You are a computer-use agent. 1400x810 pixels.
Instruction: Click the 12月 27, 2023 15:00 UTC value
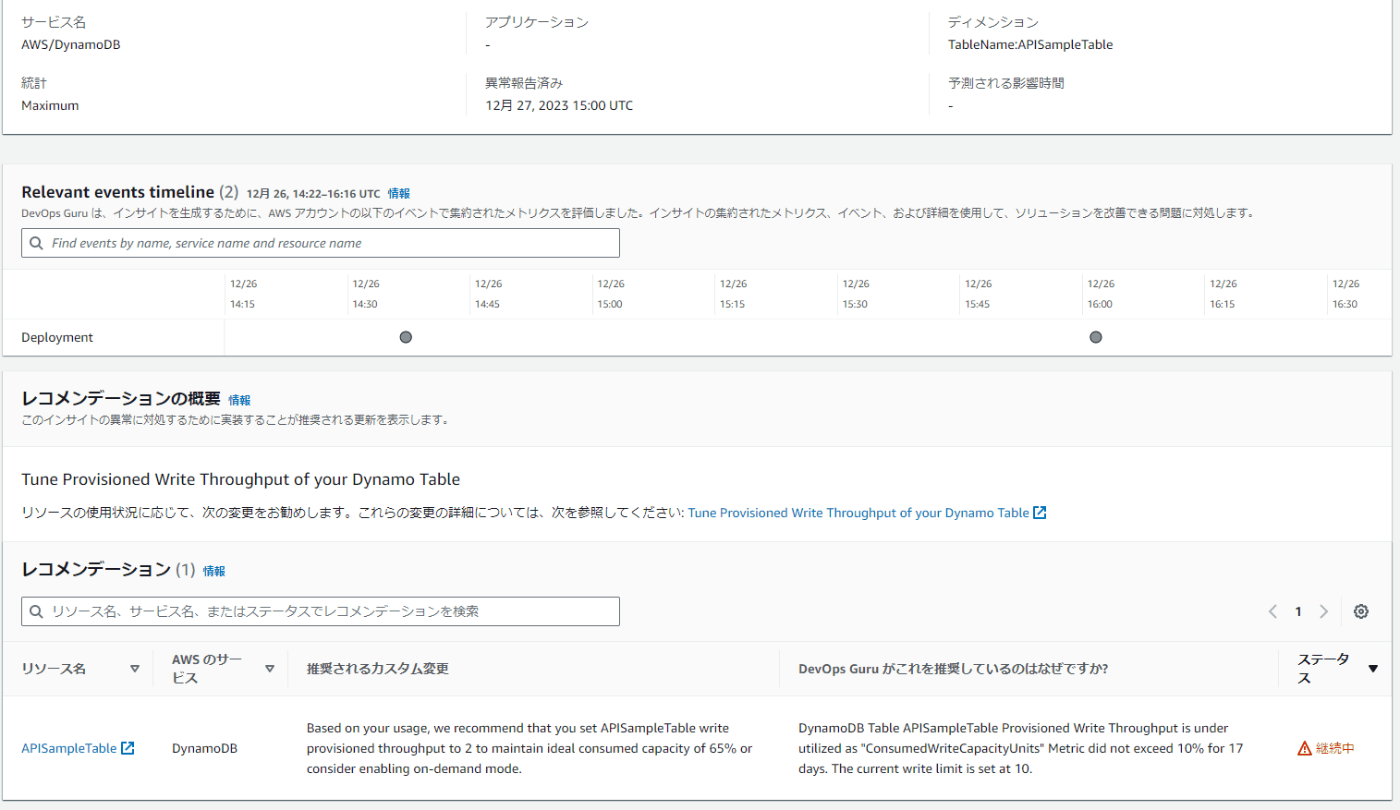[559, 106]
